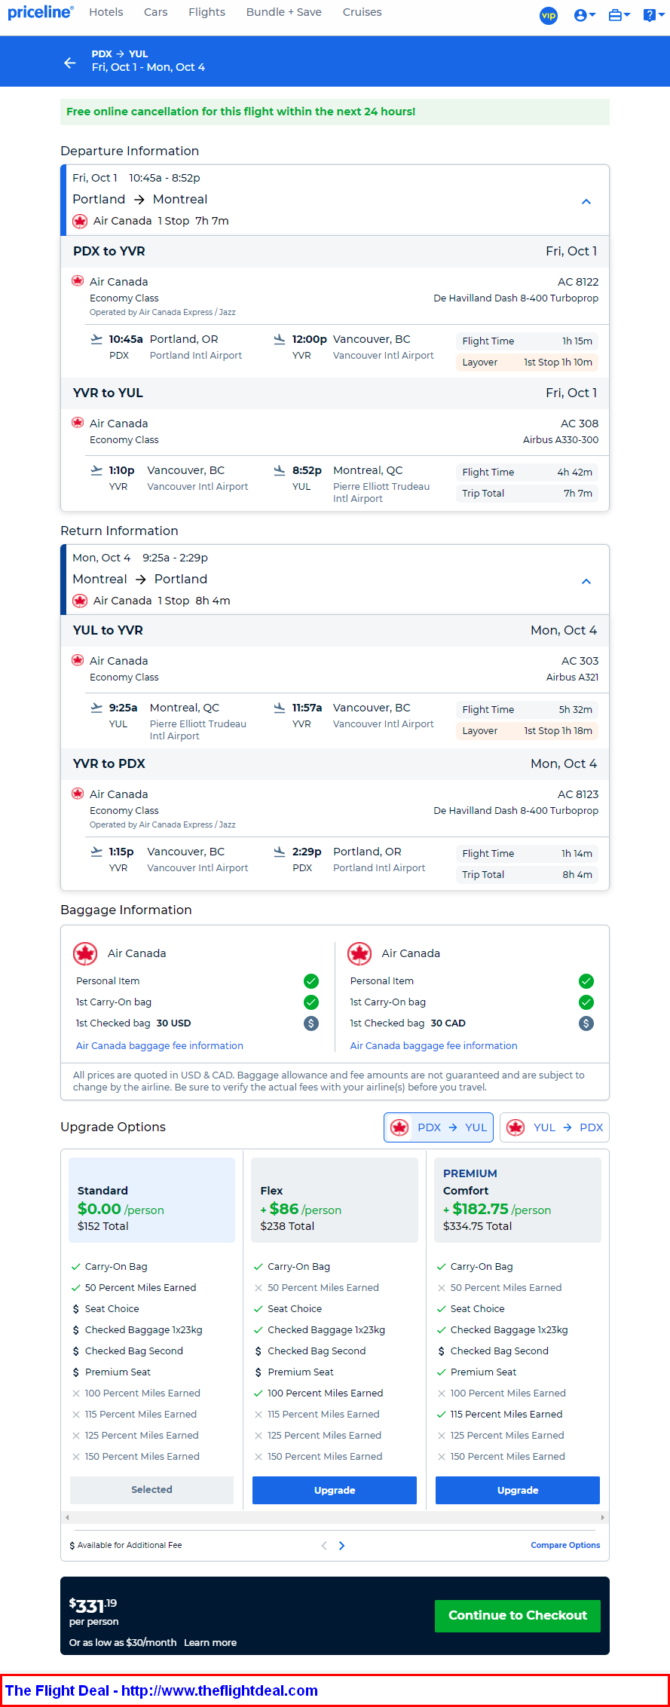Image resolution: width=670 pixels, height=1707 pixels.
Task: Click takeoff icon beside 1:15p Vancouver
Action: point(96,852)
